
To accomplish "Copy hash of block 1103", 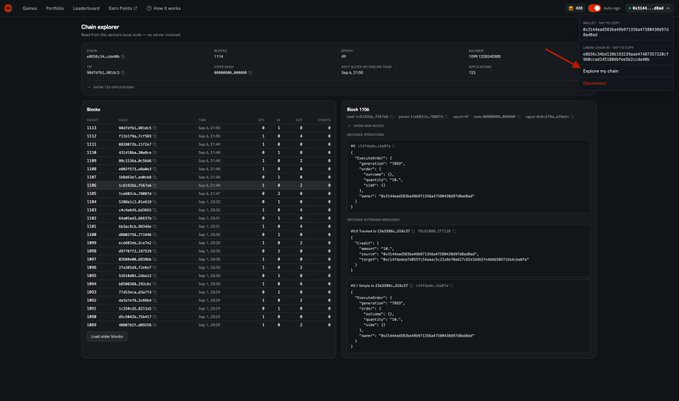I will [155, 210].
